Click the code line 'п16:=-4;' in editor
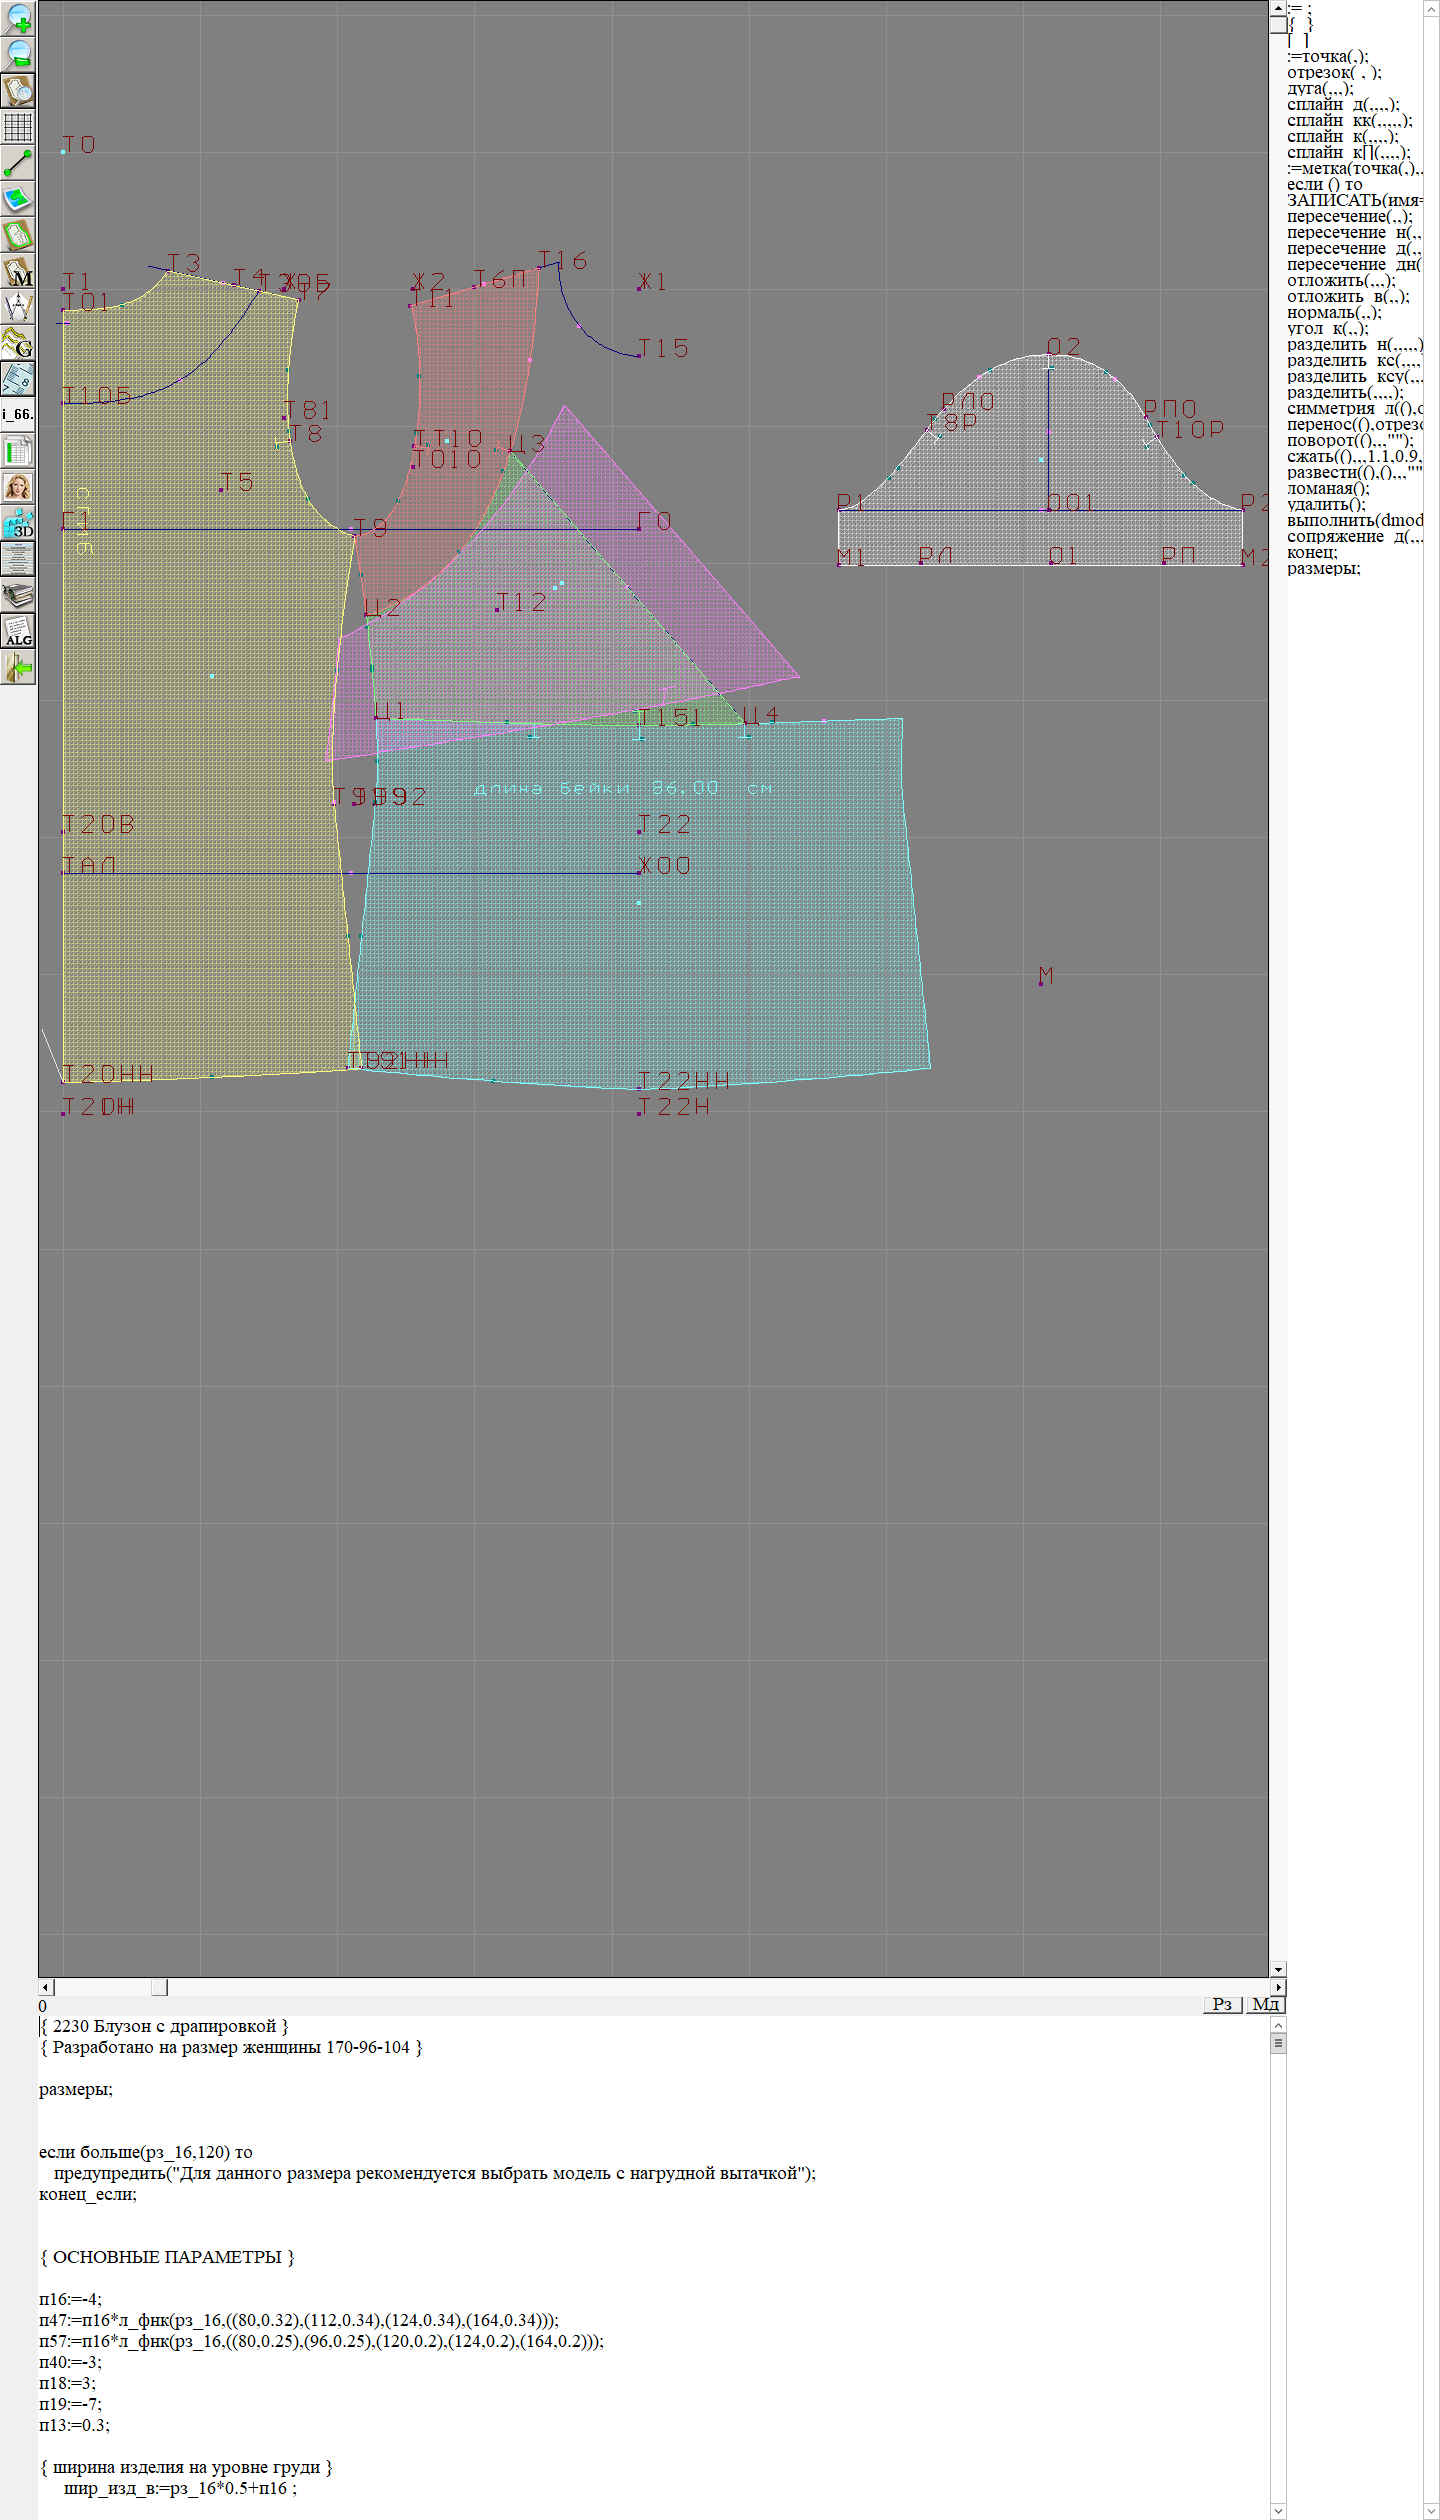The image size is (1440, 2520). [x=70, y=2299]
